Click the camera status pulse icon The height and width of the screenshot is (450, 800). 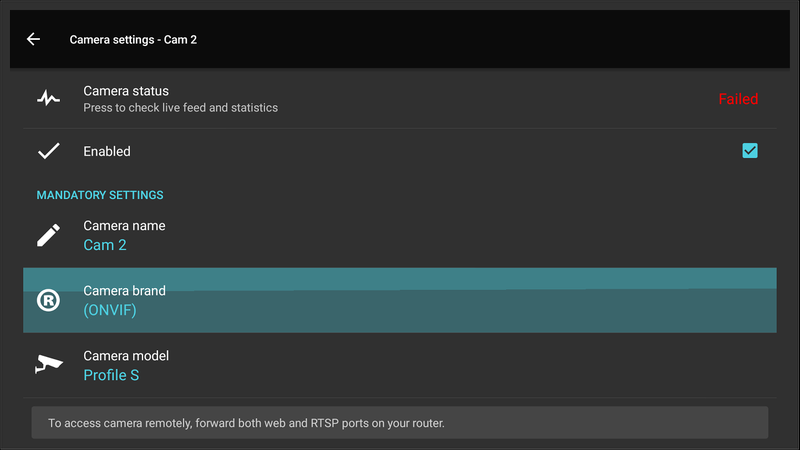(x=48, y=98)
